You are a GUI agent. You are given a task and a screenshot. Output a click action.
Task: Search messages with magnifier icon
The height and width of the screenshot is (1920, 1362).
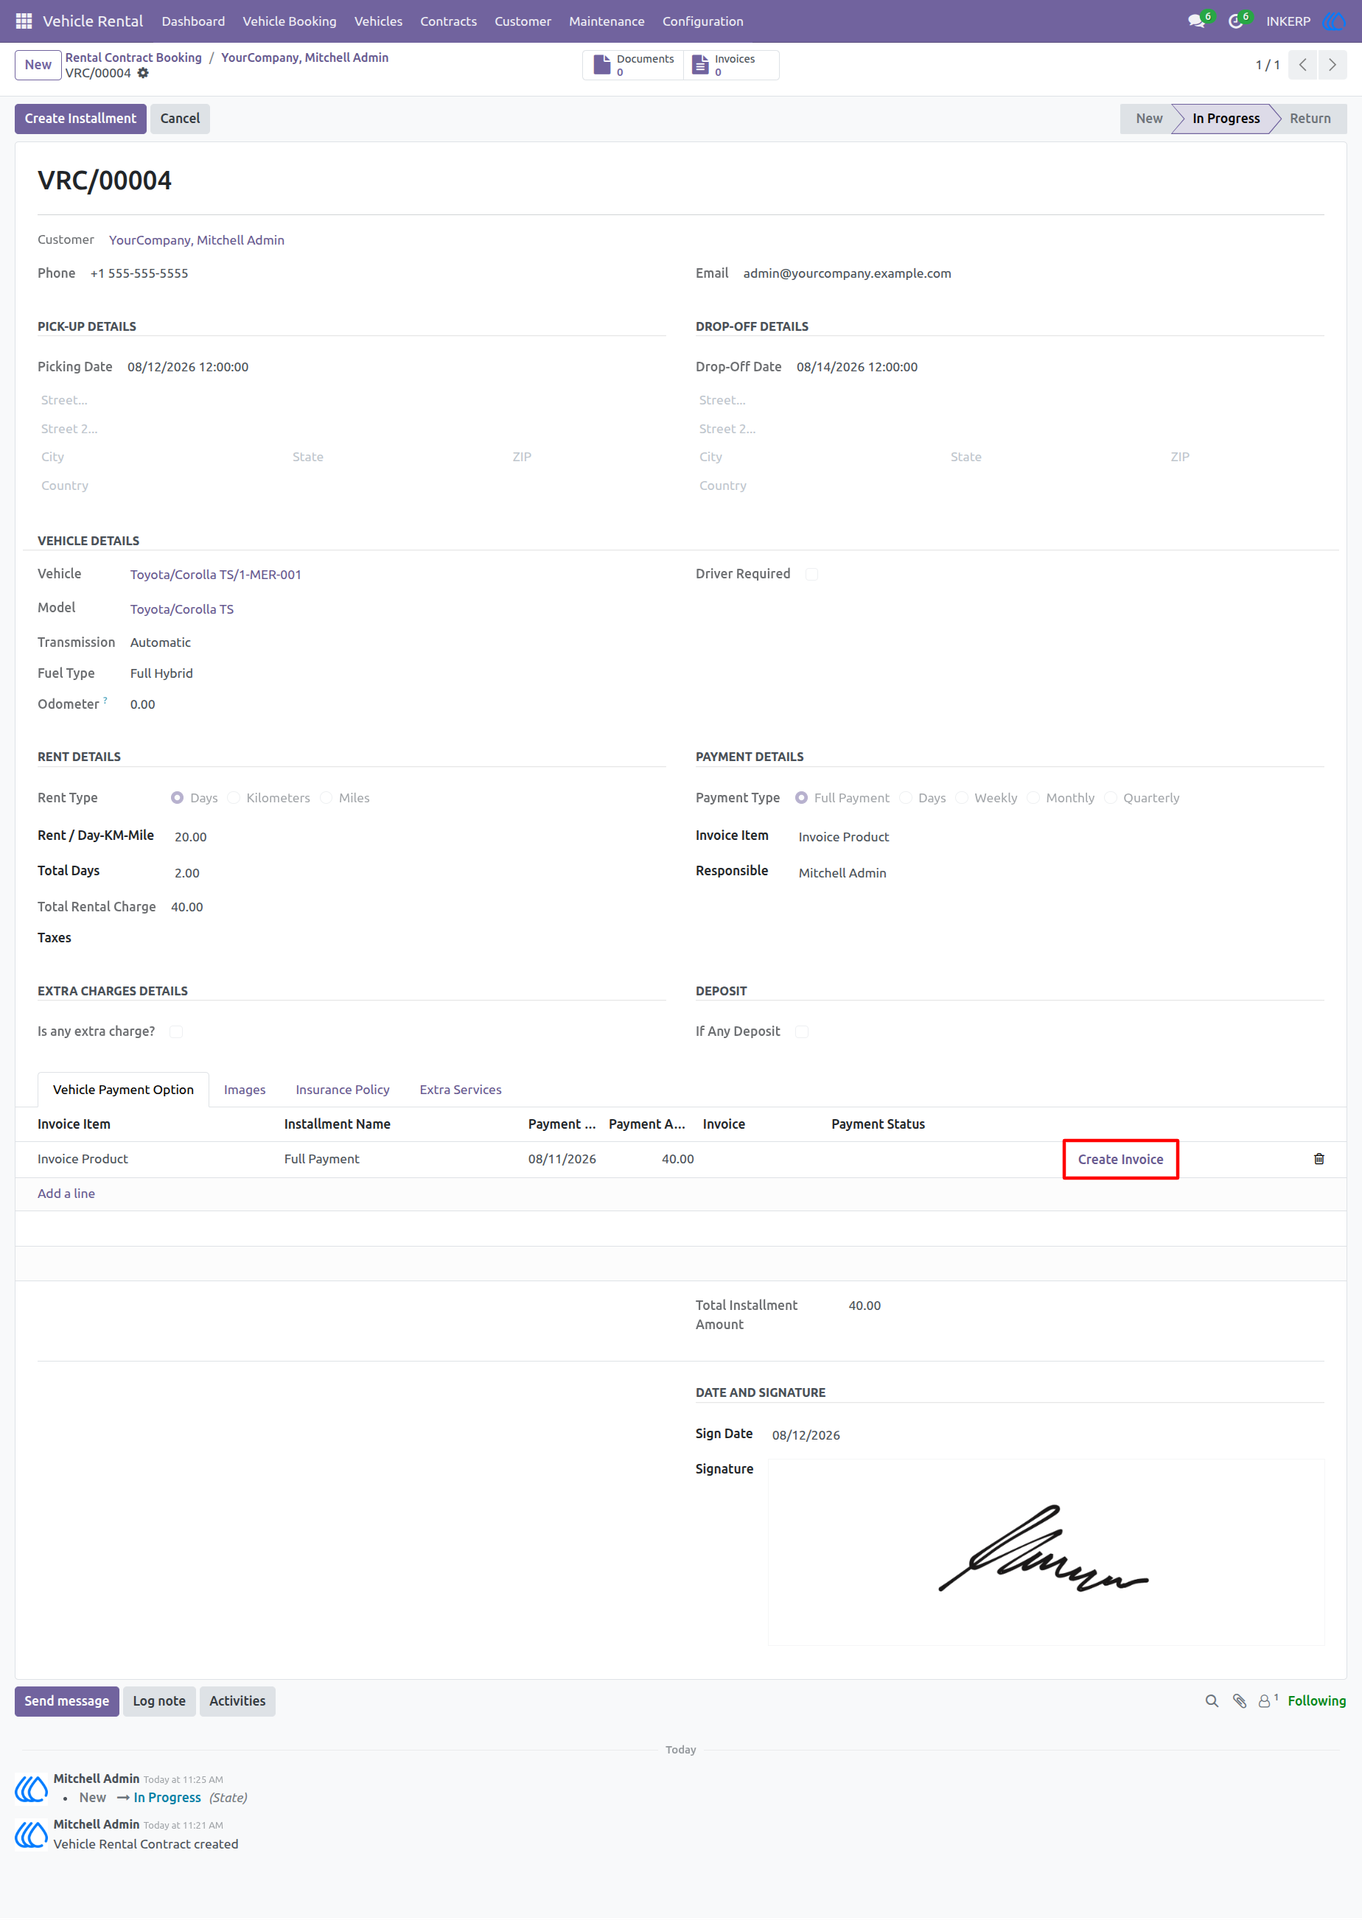(1211, 1701)
